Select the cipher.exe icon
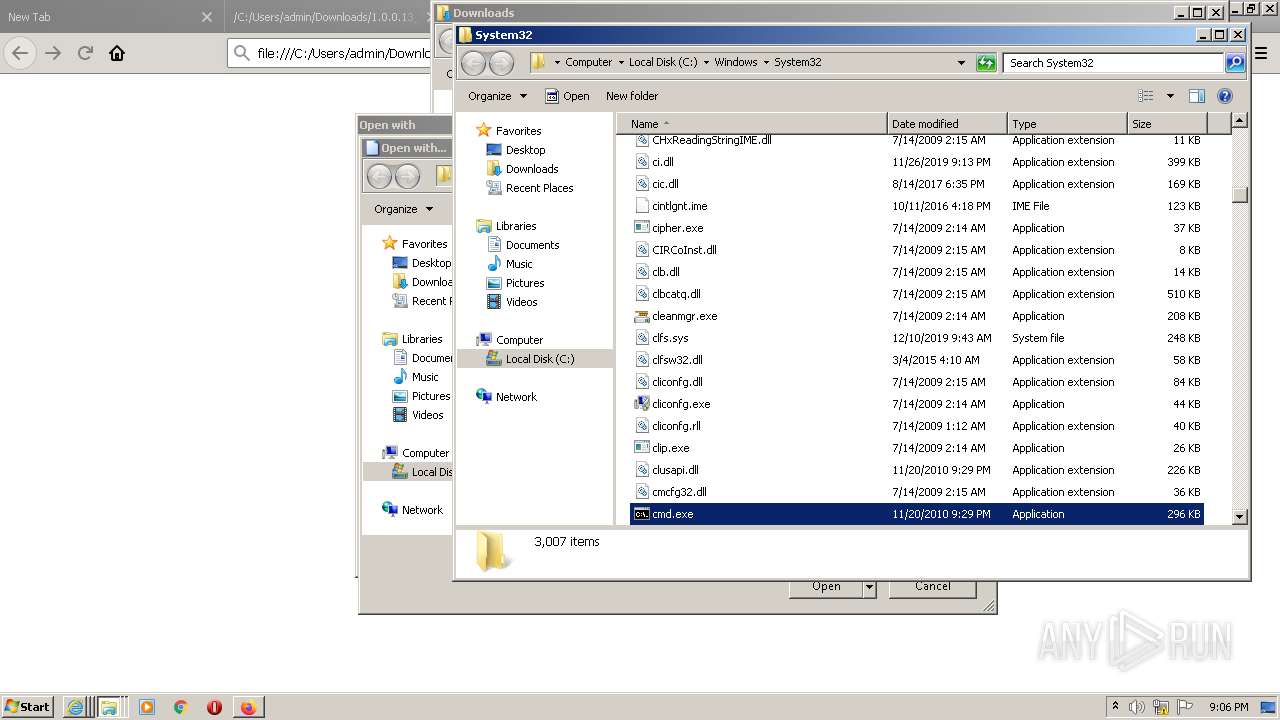This screenshot has height=720, width=1280. coord(642,228)
